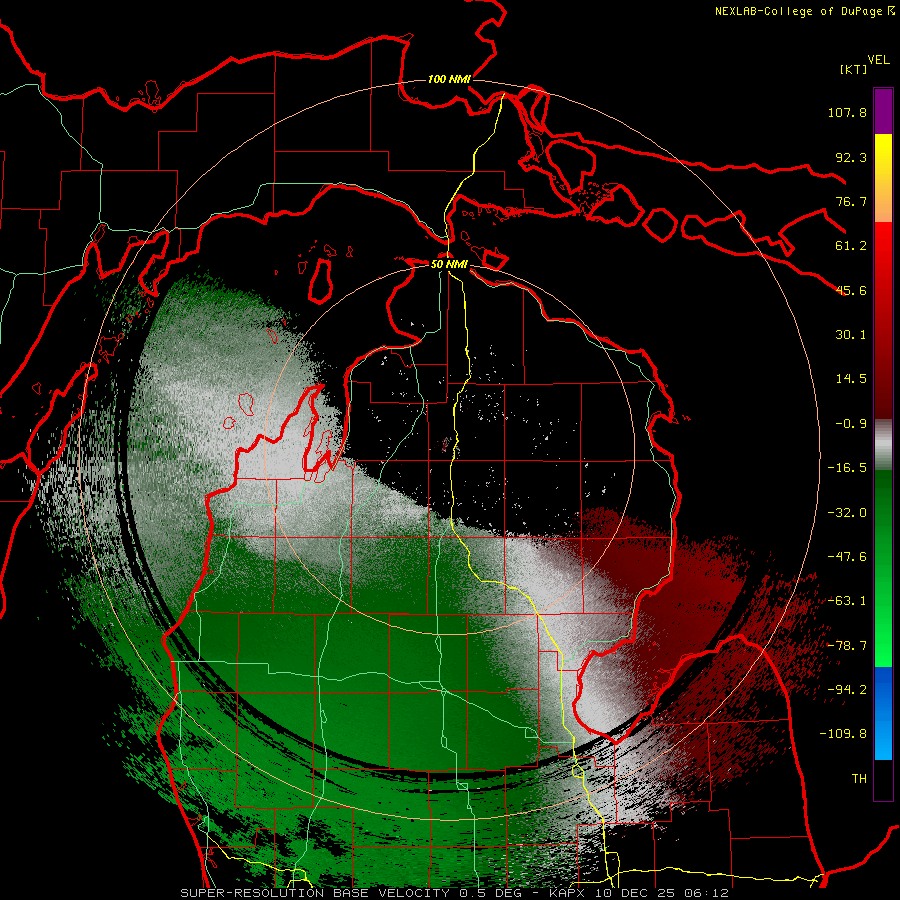Click the 107.8 velocity scale value
The image size is (900, 900).
tap(847, 112)
